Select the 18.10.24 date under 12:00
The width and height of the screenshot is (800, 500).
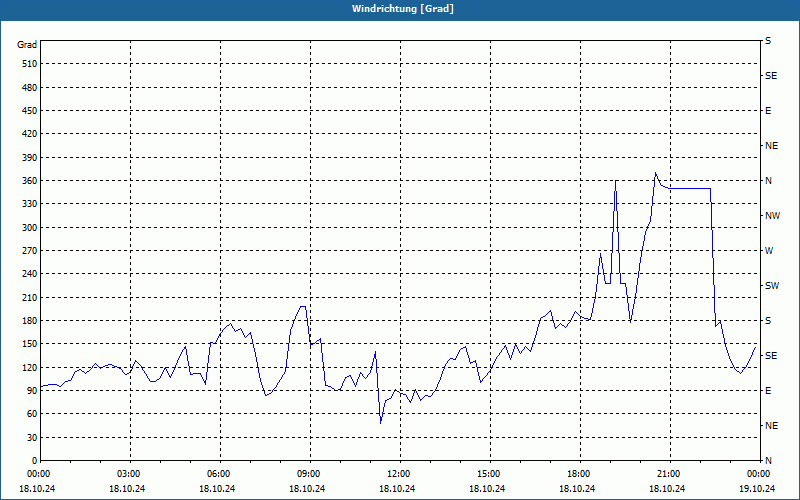click(397, 488)
